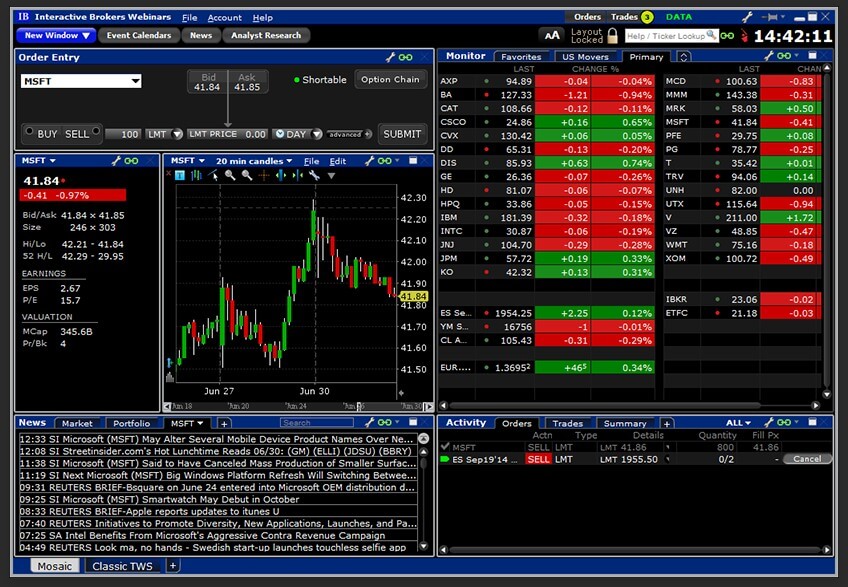Open Monitor panel wrench settings
Screen dimensions: 848x587
[768, 55]
